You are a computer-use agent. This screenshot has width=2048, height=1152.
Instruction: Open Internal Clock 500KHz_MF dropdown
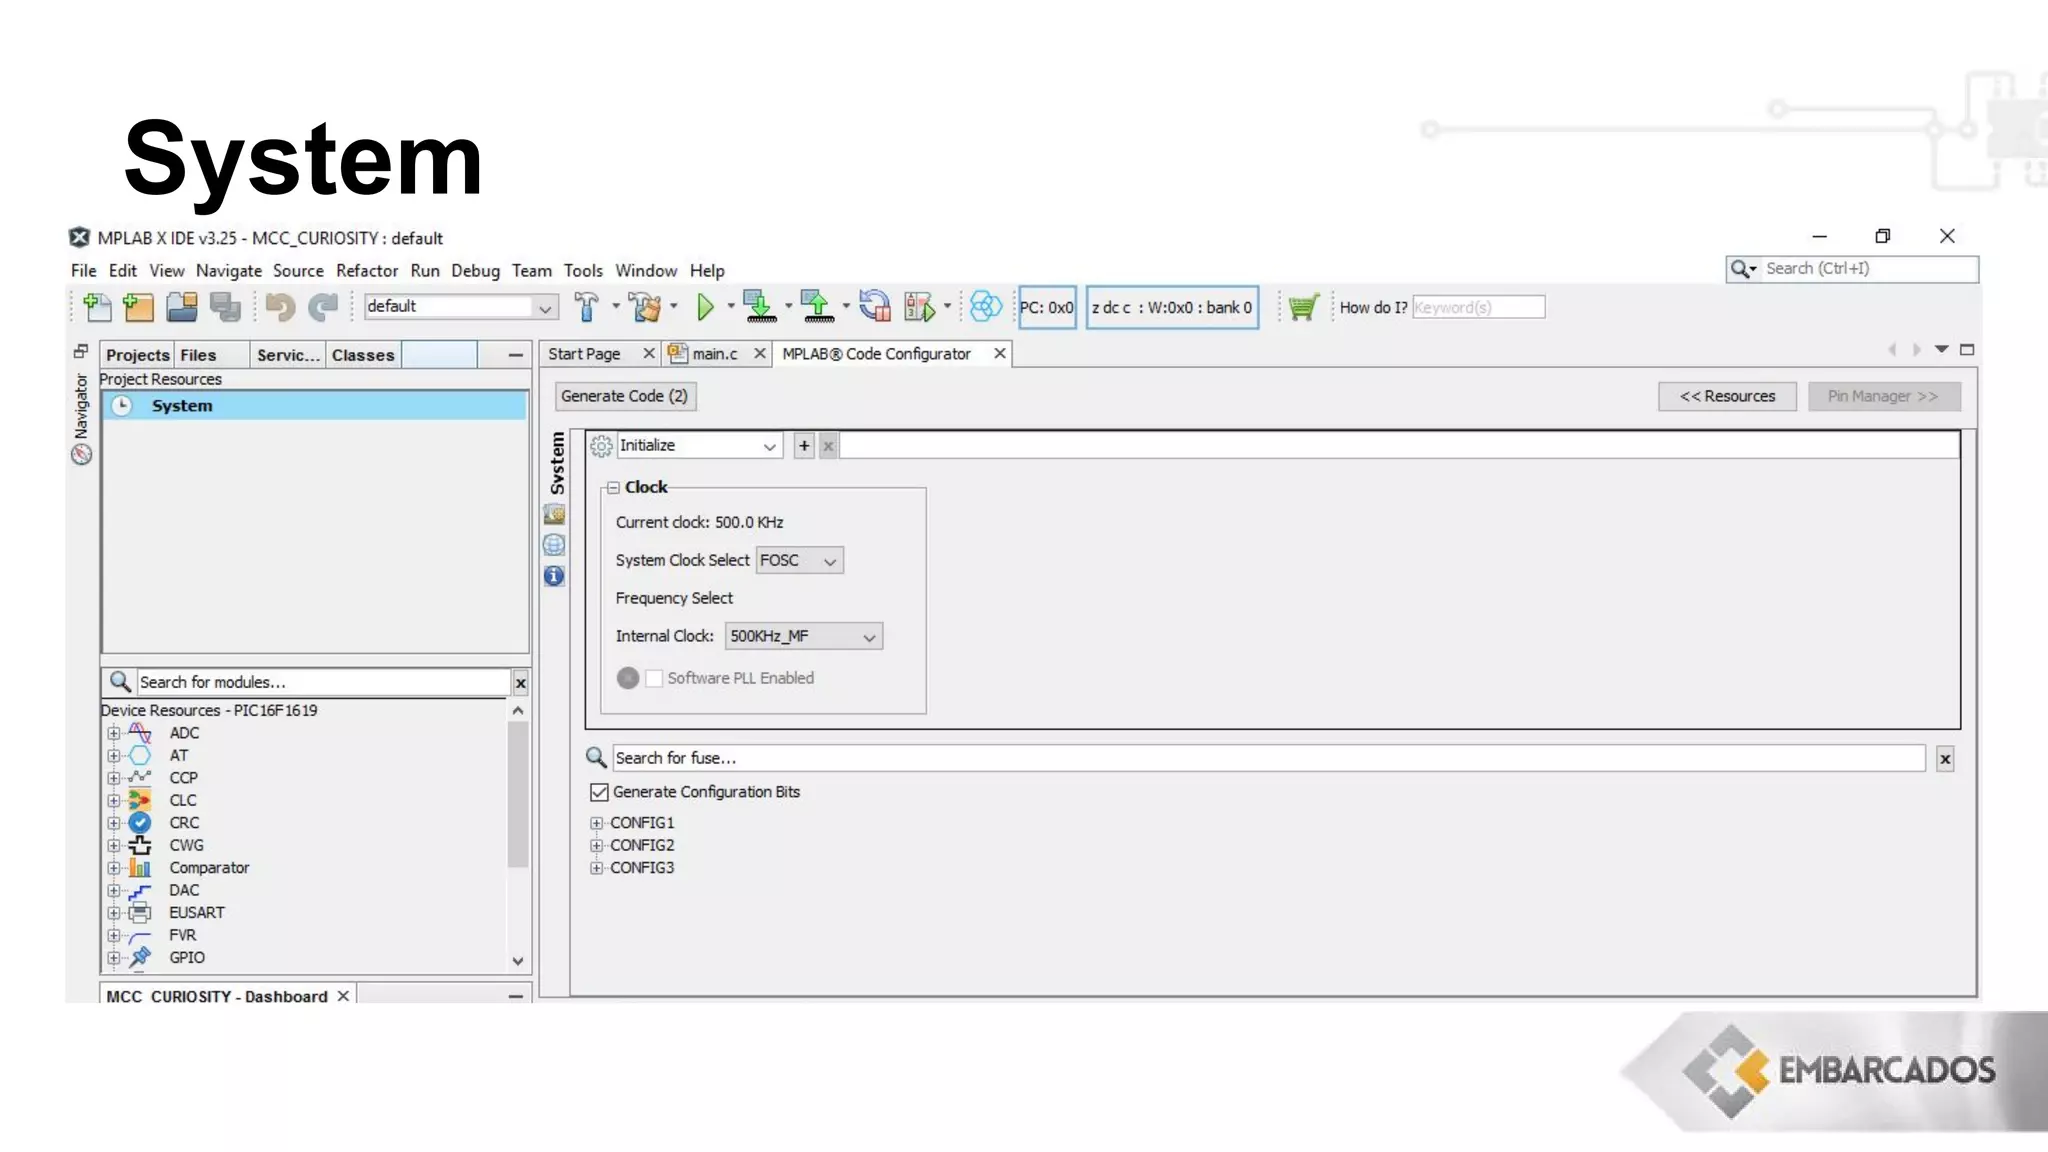point(803,637)
